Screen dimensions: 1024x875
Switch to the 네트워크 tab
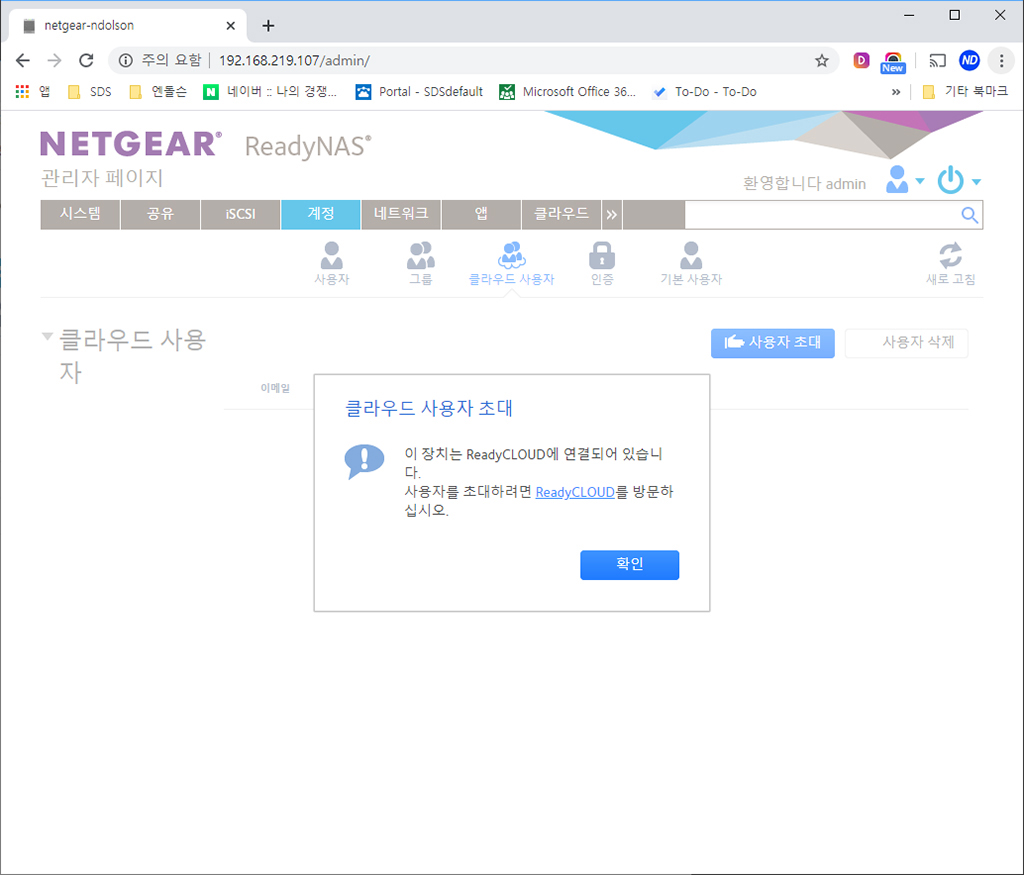tap(401, 215)
